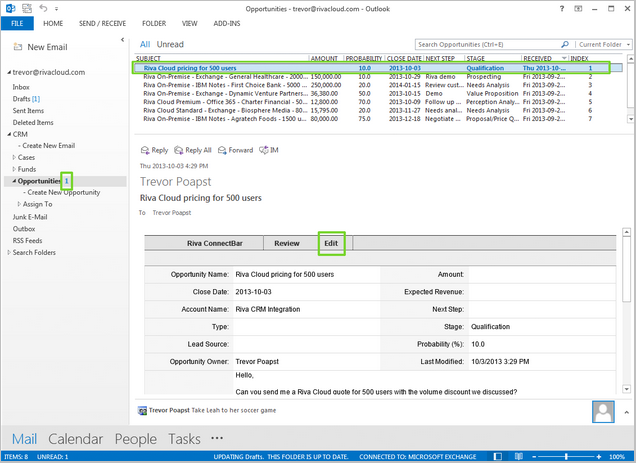The width and height of the screenshot is (636, 463).
Task: Select the Riva Cloud pricing for 500 users row
Action: pyautogui.click(x=378, y=68)
